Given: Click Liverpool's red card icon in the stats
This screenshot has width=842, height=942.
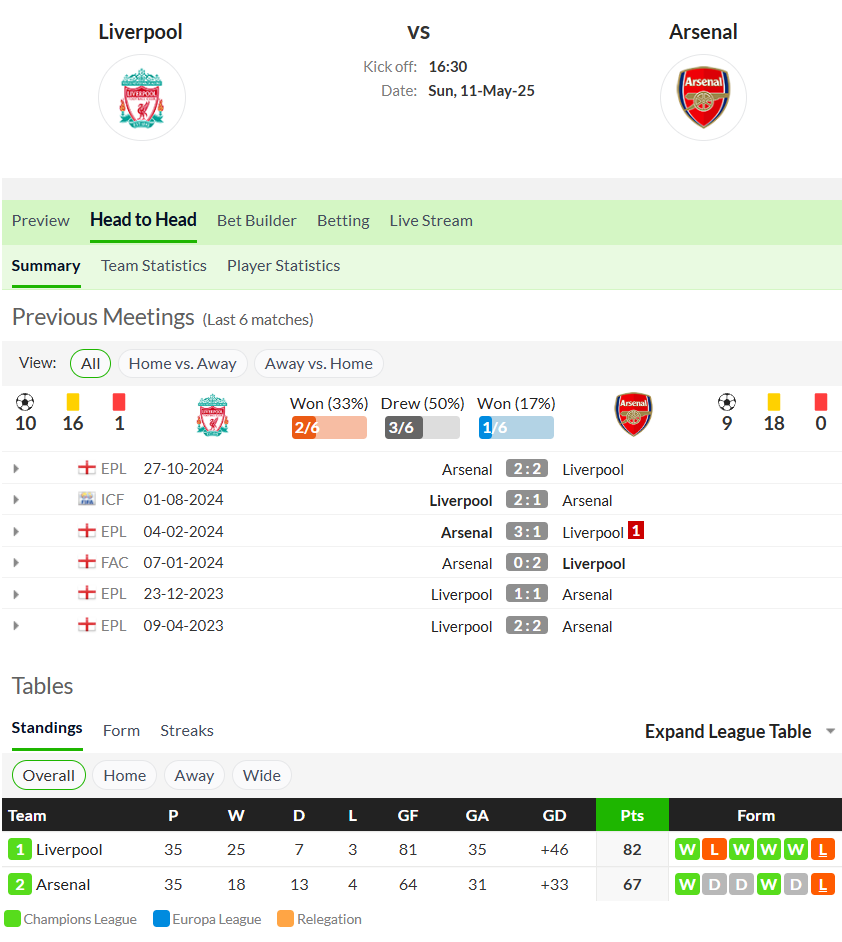Looking at the screenshot, I should point(119,402).
